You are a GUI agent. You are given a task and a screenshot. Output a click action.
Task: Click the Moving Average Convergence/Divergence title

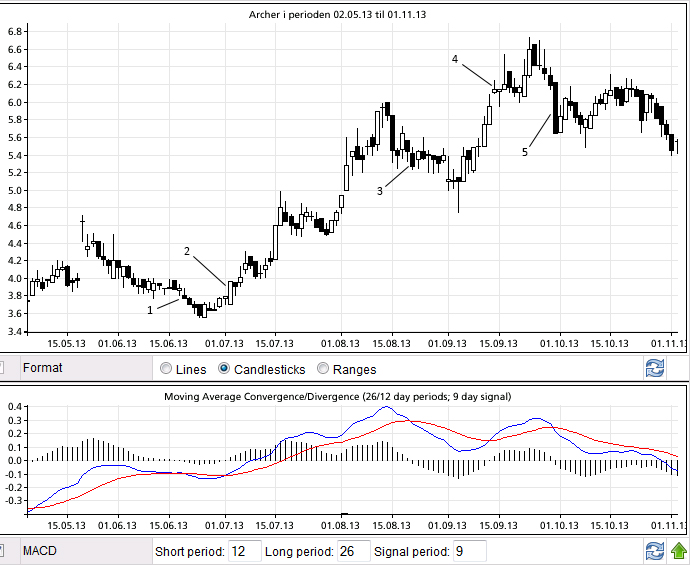click(337, 397)
